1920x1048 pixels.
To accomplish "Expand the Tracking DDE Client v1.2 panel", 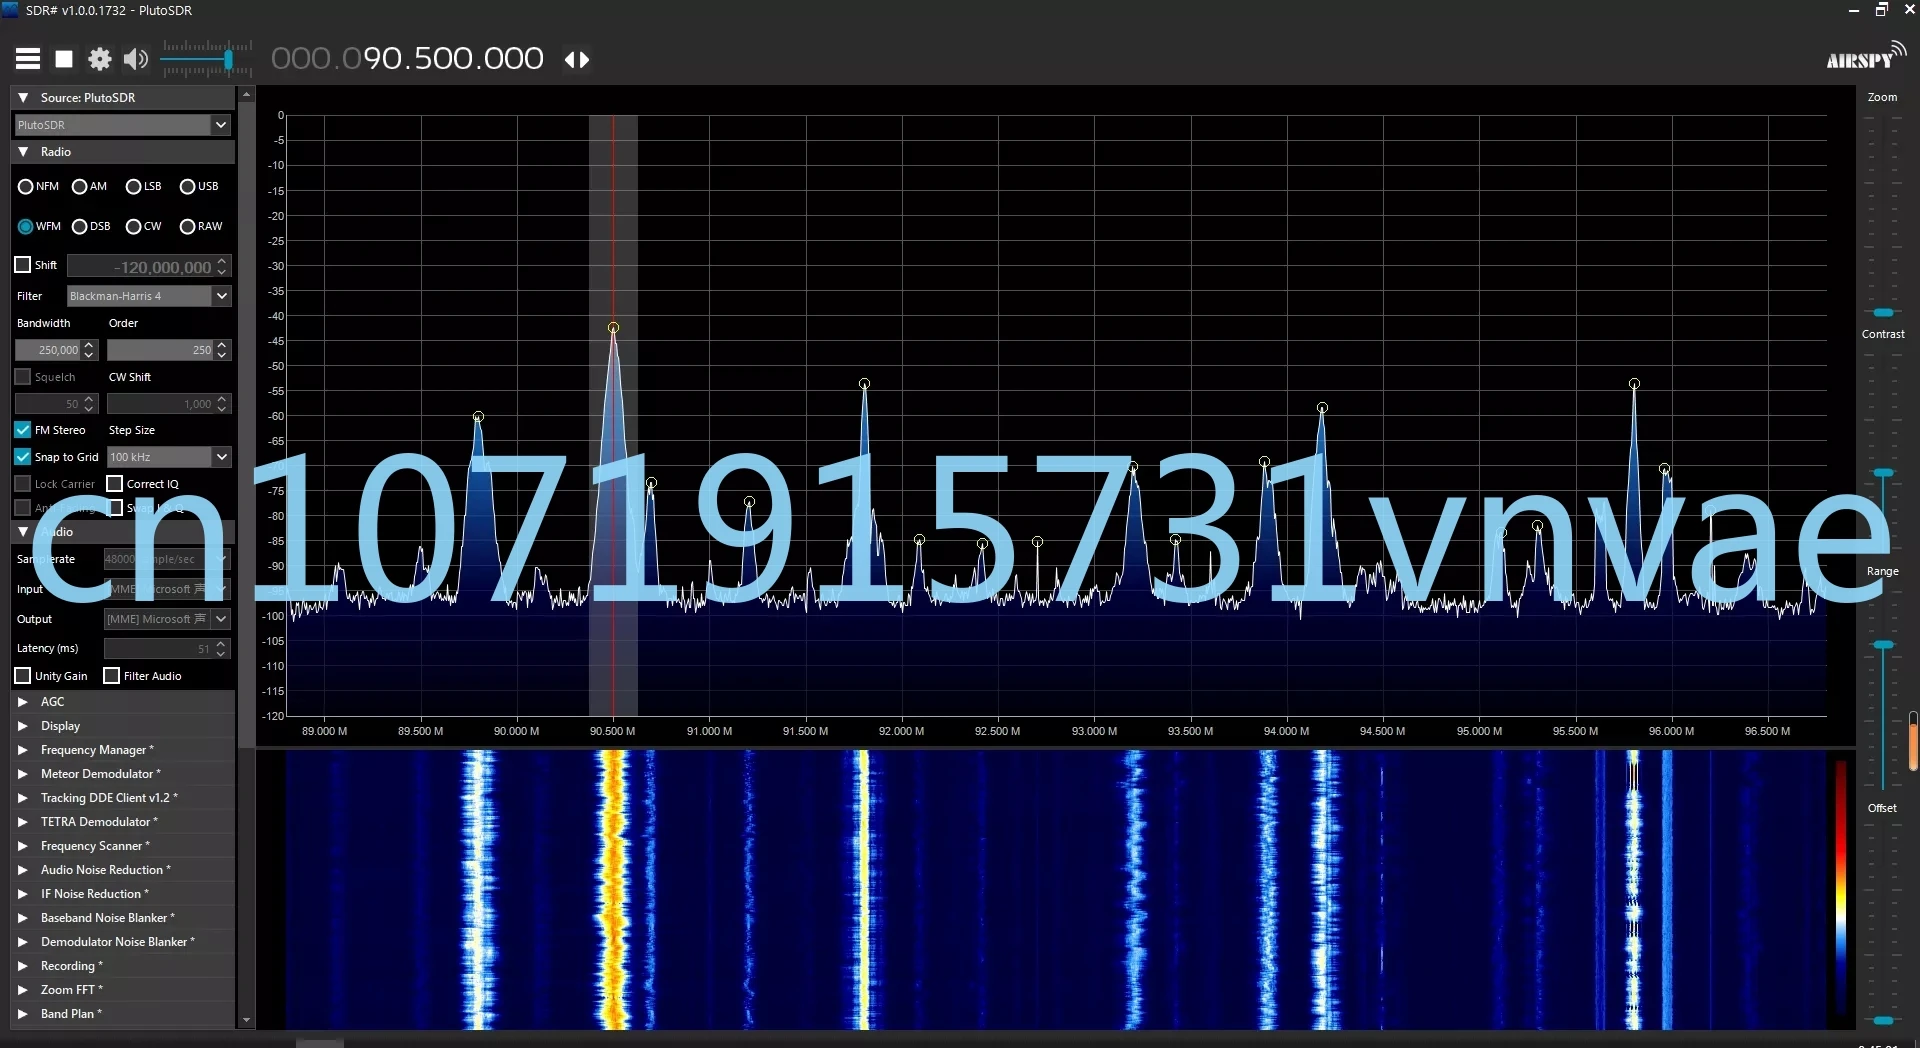I will coord(23,798).
